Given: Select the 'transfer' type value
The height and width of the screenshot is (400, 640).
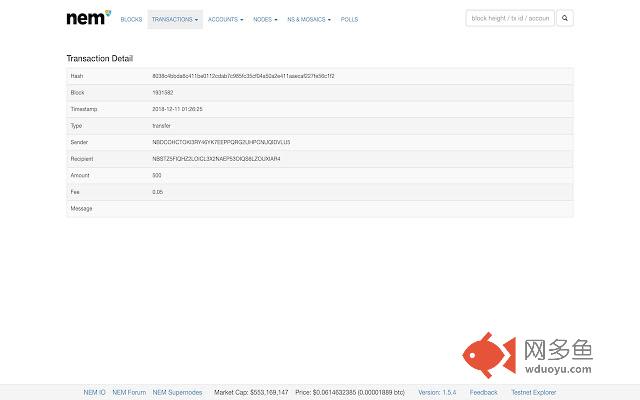Looking at the screenshot, I should 162,126.
